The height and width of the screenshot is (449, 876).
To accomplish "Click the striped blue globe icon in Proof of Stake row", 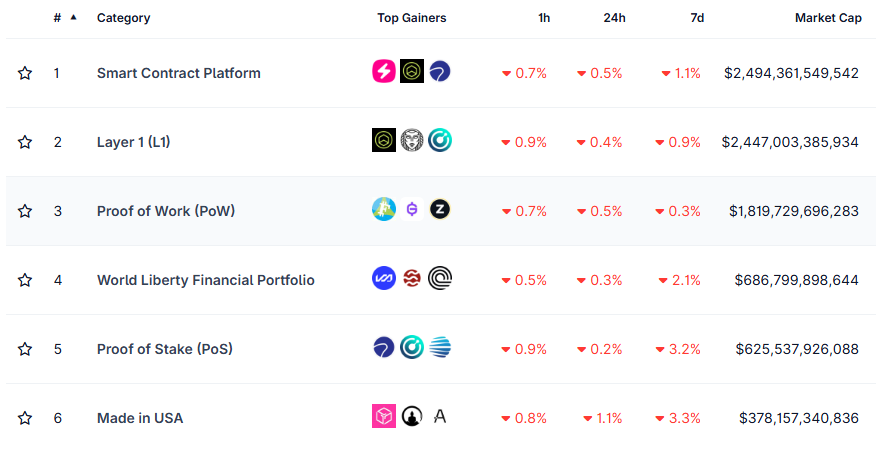I will tap(440, 347).
